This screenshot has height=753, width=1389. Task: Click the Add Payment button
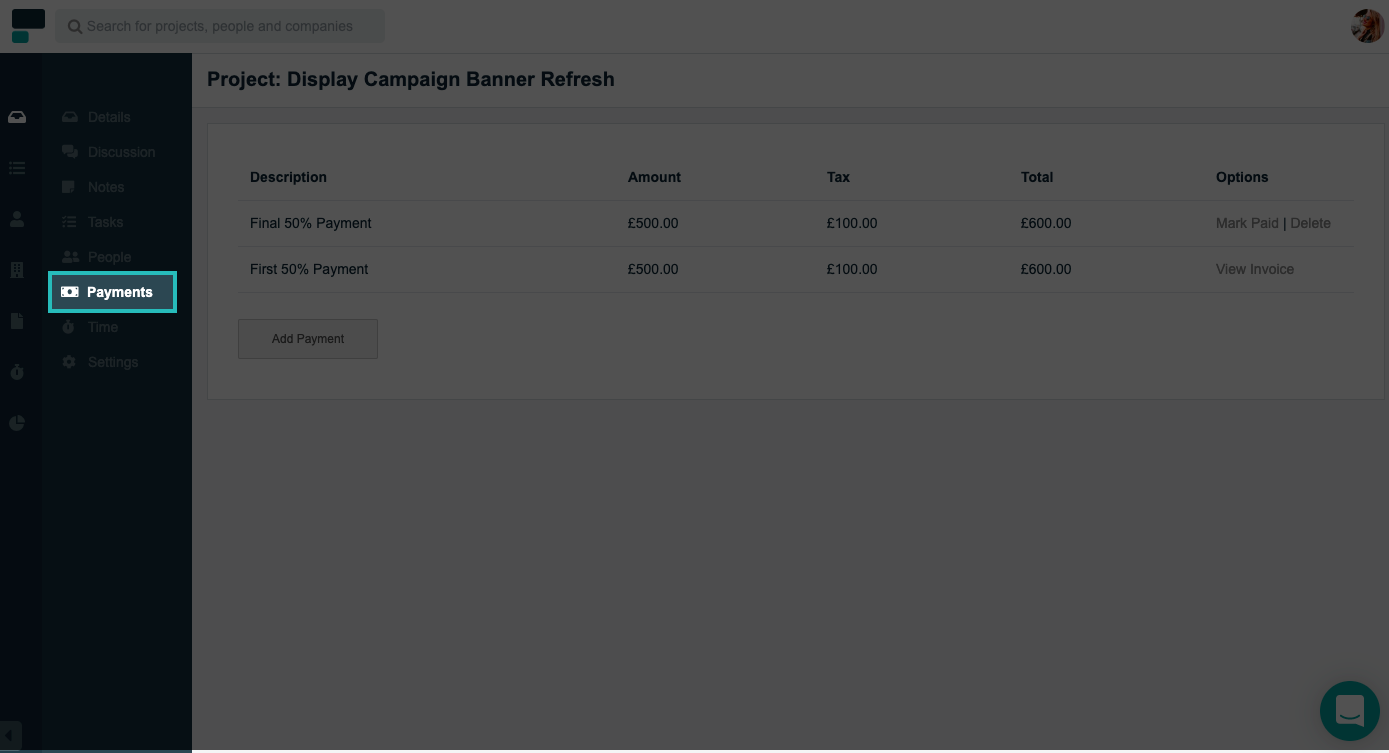[x=308, y=339]
